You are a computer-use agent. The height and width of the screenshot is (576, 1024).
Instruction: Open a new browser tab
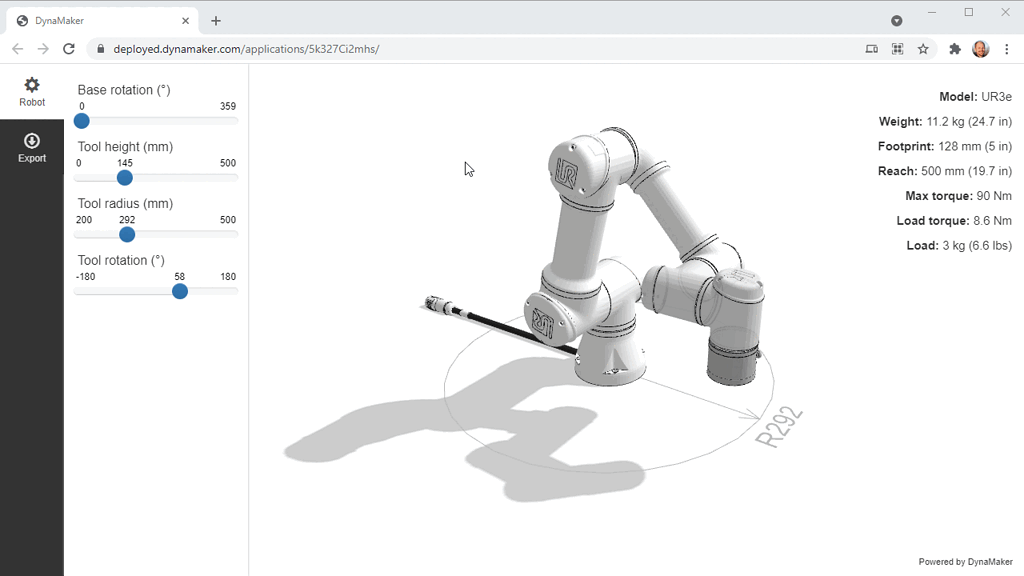(216, 19)
